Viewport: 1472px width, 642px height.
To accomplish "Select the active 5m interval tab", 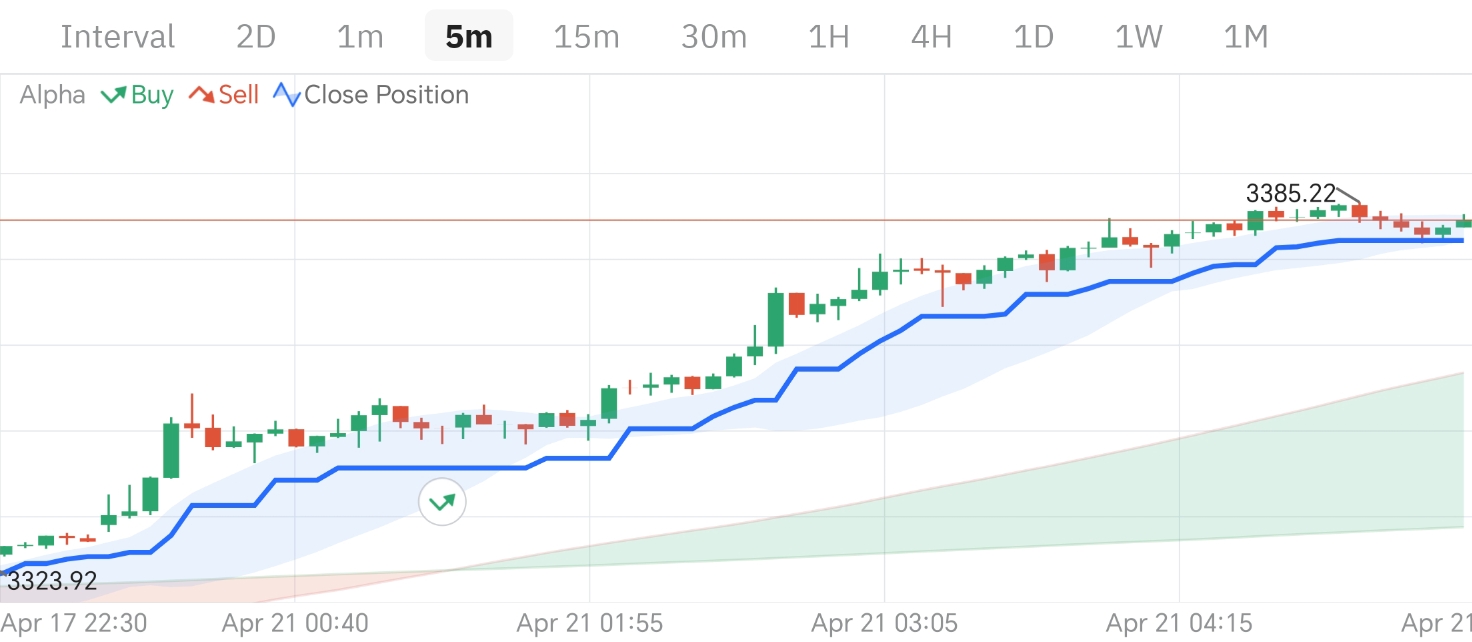I will pos(468,37).
